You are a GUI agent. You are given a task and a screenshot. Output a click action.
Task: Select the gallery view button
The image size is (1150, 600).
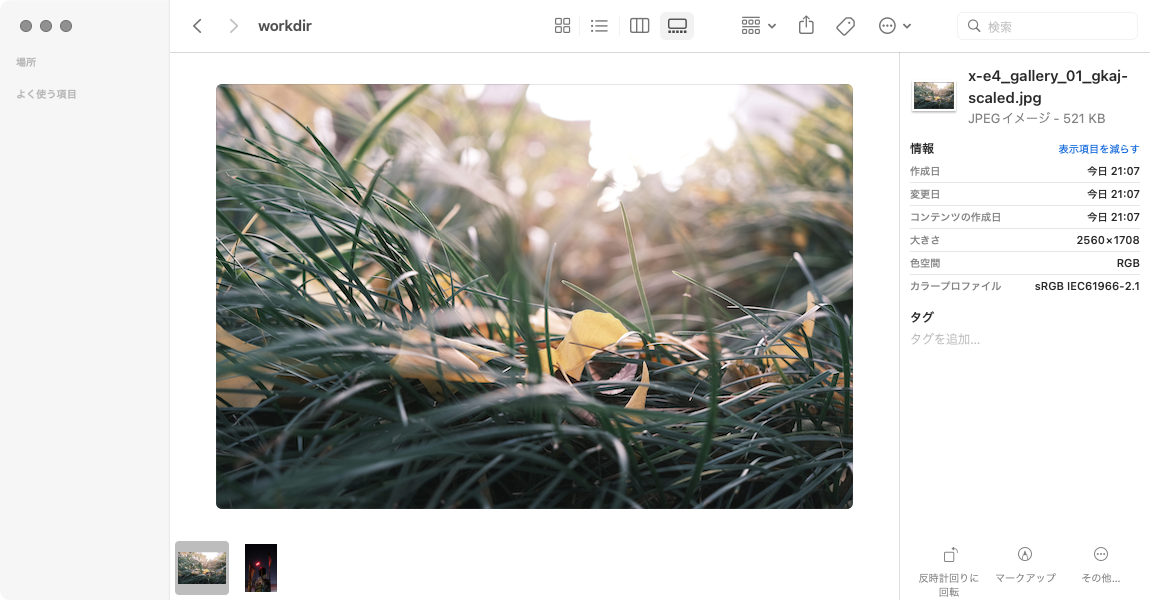(x=677, y=26)
